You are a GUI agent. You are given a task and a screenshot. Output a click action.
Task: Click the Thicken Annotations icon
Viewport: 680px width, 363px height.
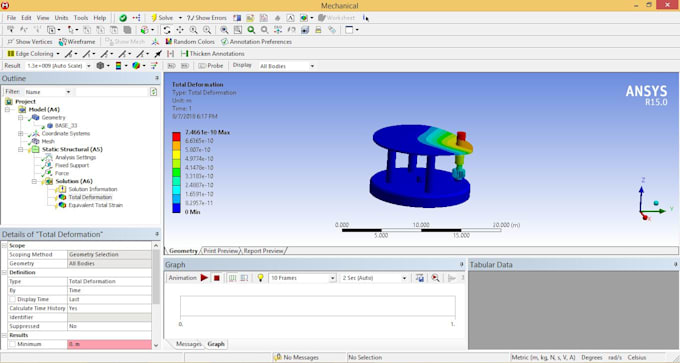point(184,54)
